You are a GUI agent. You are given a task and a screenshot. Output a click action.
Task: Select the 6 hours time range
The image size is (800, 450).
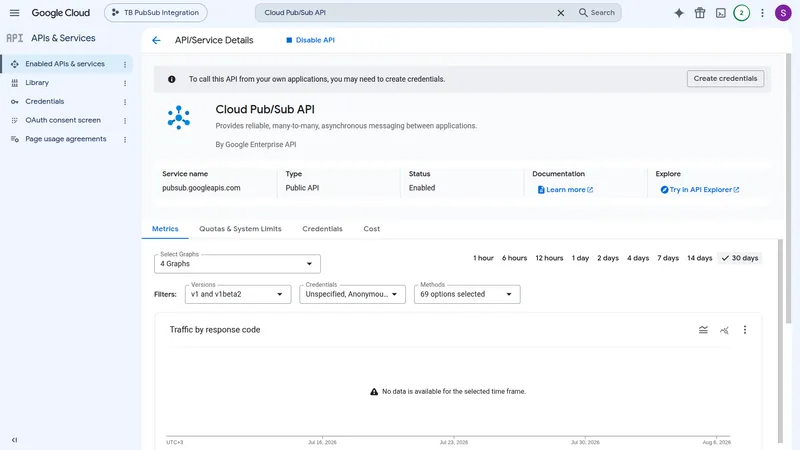click(x=514, y=258)
